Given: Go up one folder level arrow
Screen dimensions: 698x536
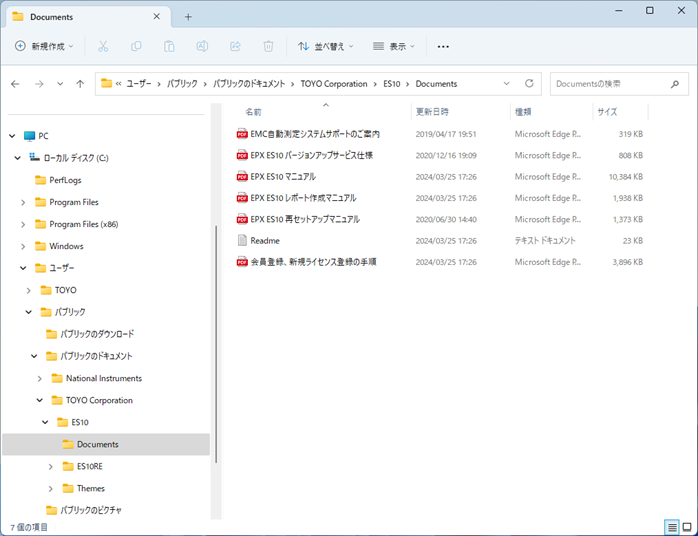Looking at the screenshot, I should 80,84.
